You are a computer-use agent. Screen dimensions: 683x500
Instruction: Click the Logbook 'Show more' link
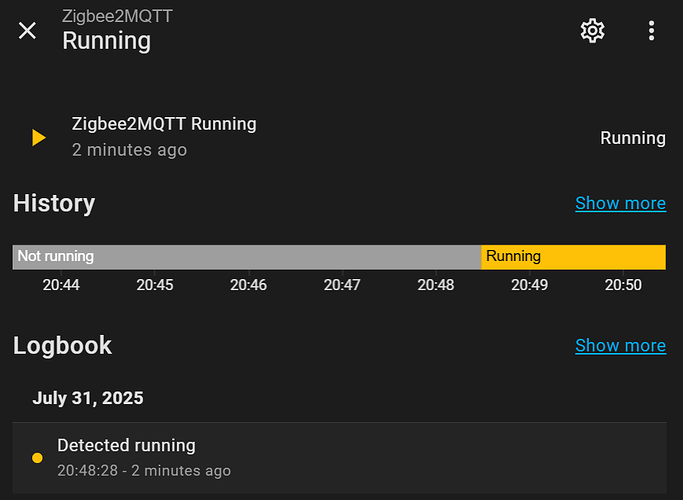coord(620,345)
